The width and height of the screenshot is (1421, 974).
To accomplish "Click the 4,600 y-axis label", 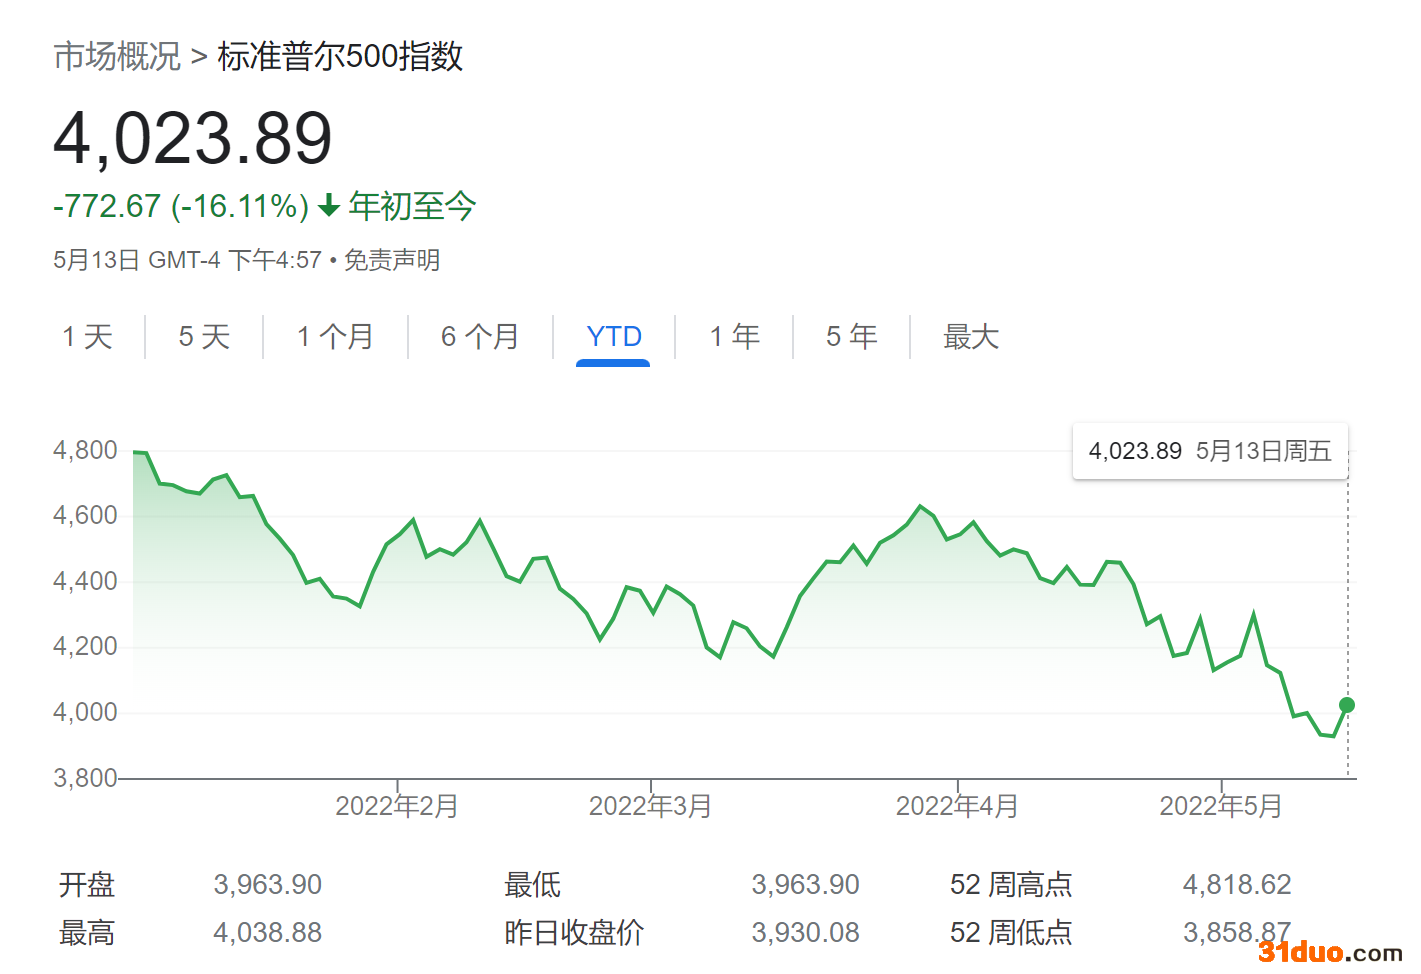I will (x=85, y=516).
